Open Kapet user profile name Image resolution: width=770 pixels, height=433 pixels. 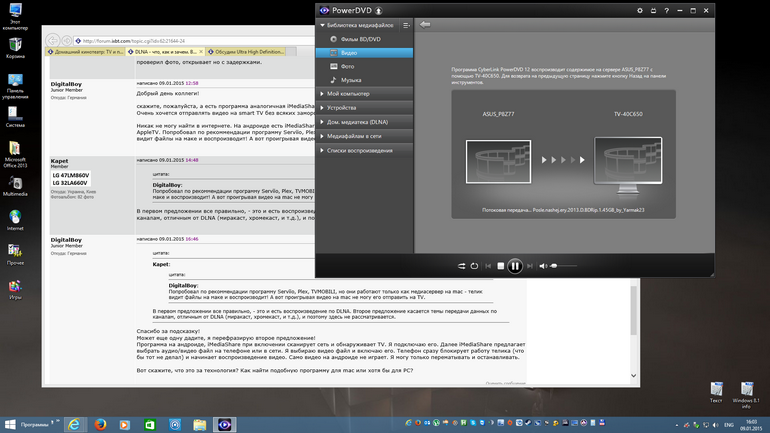tap(59, 161)
